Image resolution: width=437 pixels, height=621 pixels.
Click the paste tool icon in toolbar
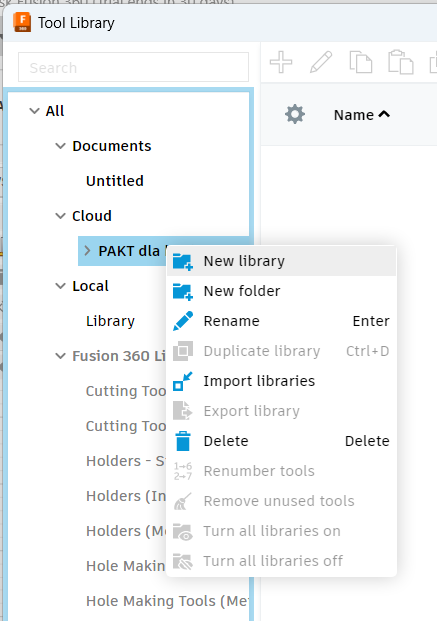coord(401,62)
